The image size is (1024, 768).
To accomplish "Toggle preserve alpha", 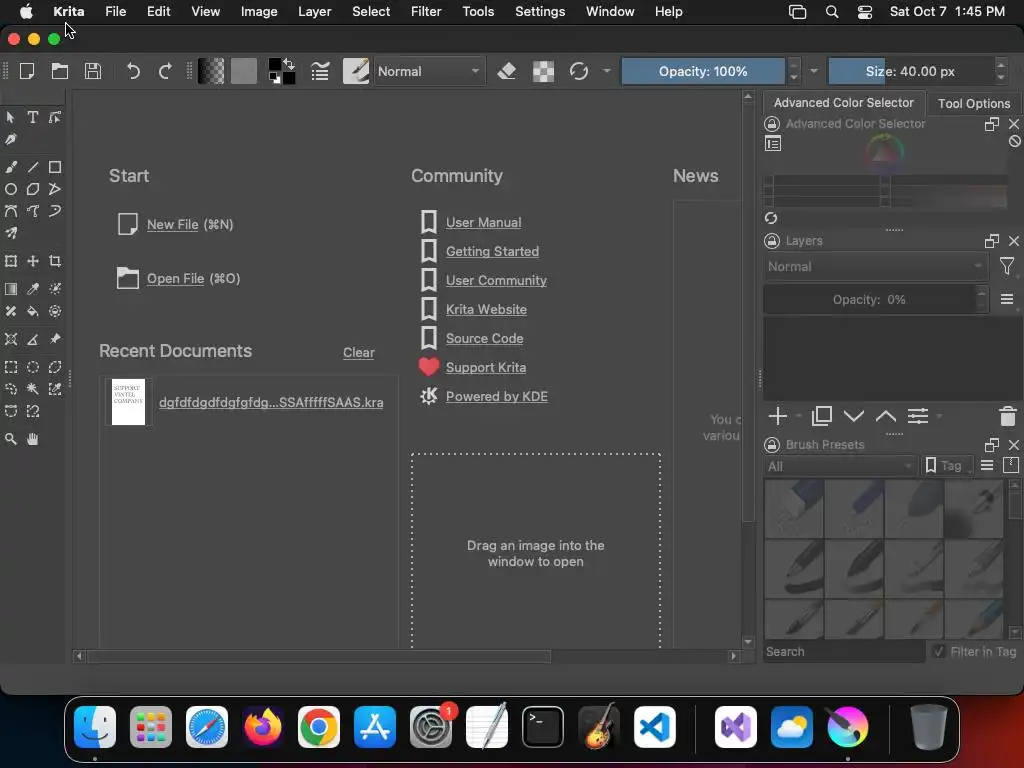I will (x=543, y=71).
